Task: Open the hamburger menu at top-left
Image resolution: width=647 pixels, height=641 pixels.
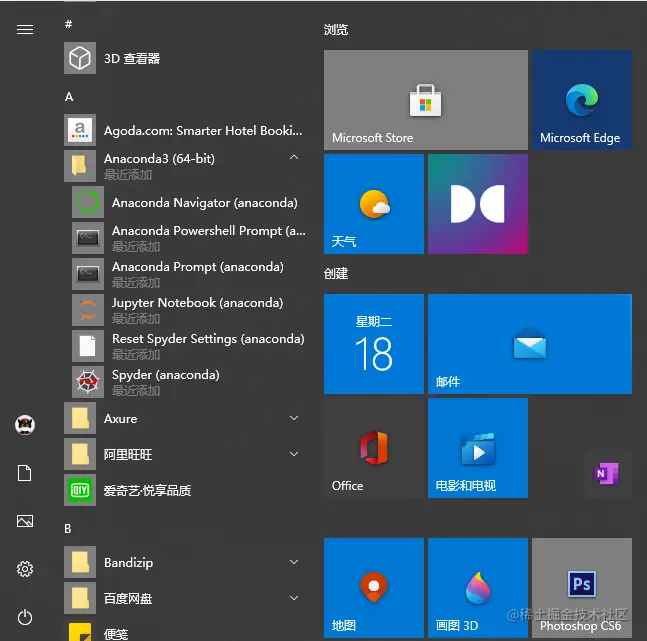Action: point(25,29)
